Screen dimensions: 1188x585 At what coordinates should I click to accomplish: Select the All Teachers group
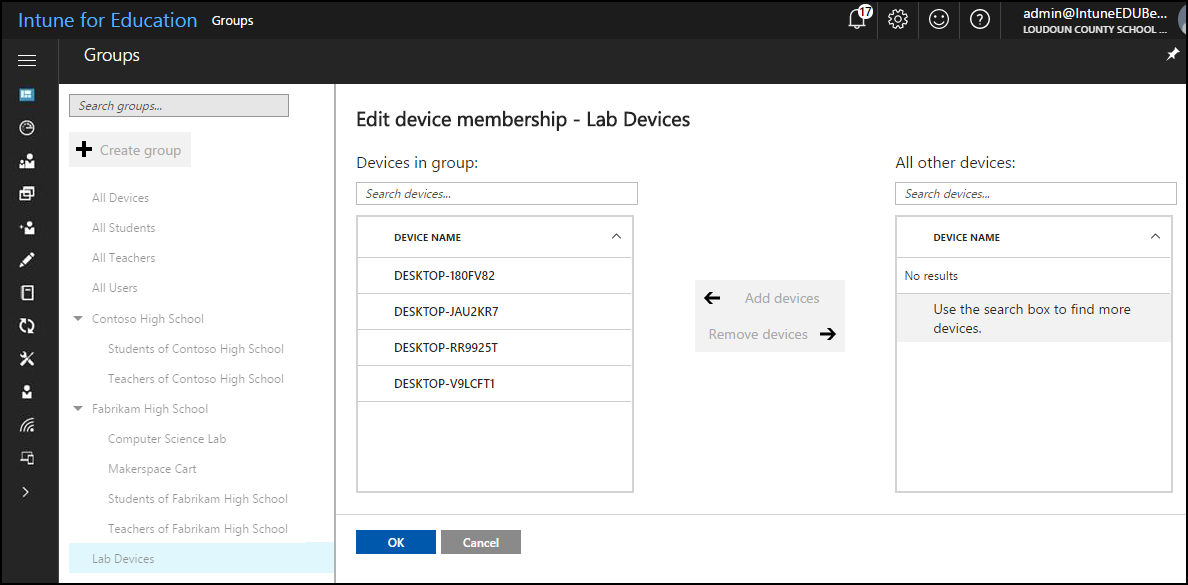point(124,258)
